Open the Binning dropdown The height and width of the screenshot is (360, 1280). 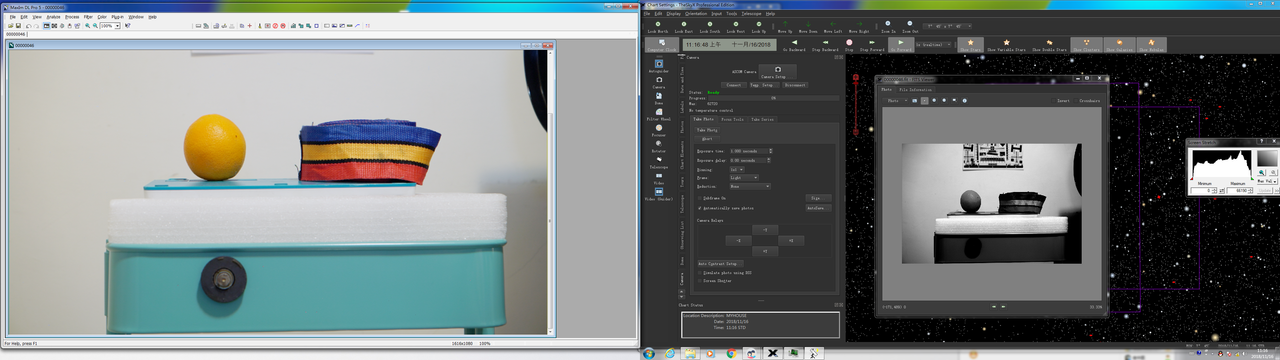738,169
